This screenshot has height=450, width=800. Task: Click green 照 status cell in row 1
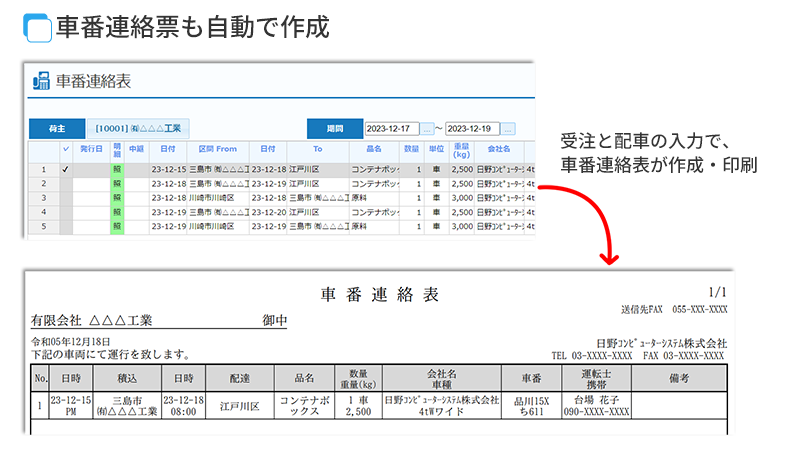click(116, 170)
